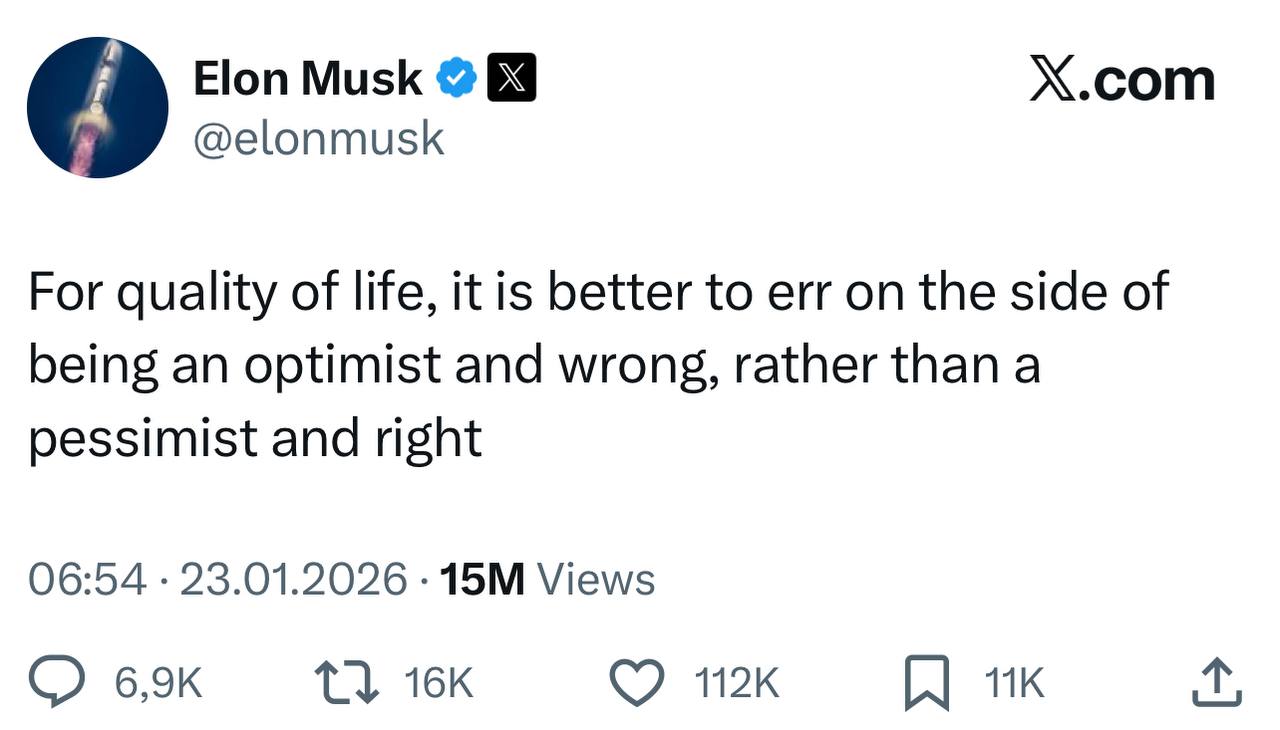Like the tweet with the heart icon
This screenshot has width=1280, height=730.
click(638, 684)
